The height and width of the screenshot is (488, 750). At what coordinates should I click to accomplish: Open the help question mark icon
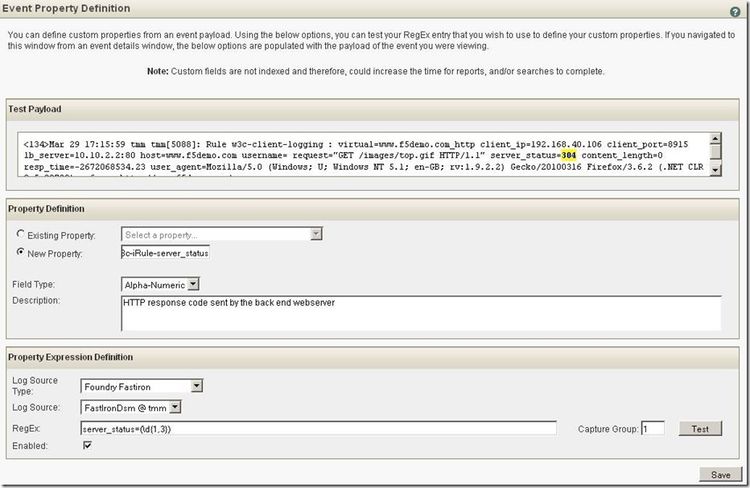coord(735,12)
